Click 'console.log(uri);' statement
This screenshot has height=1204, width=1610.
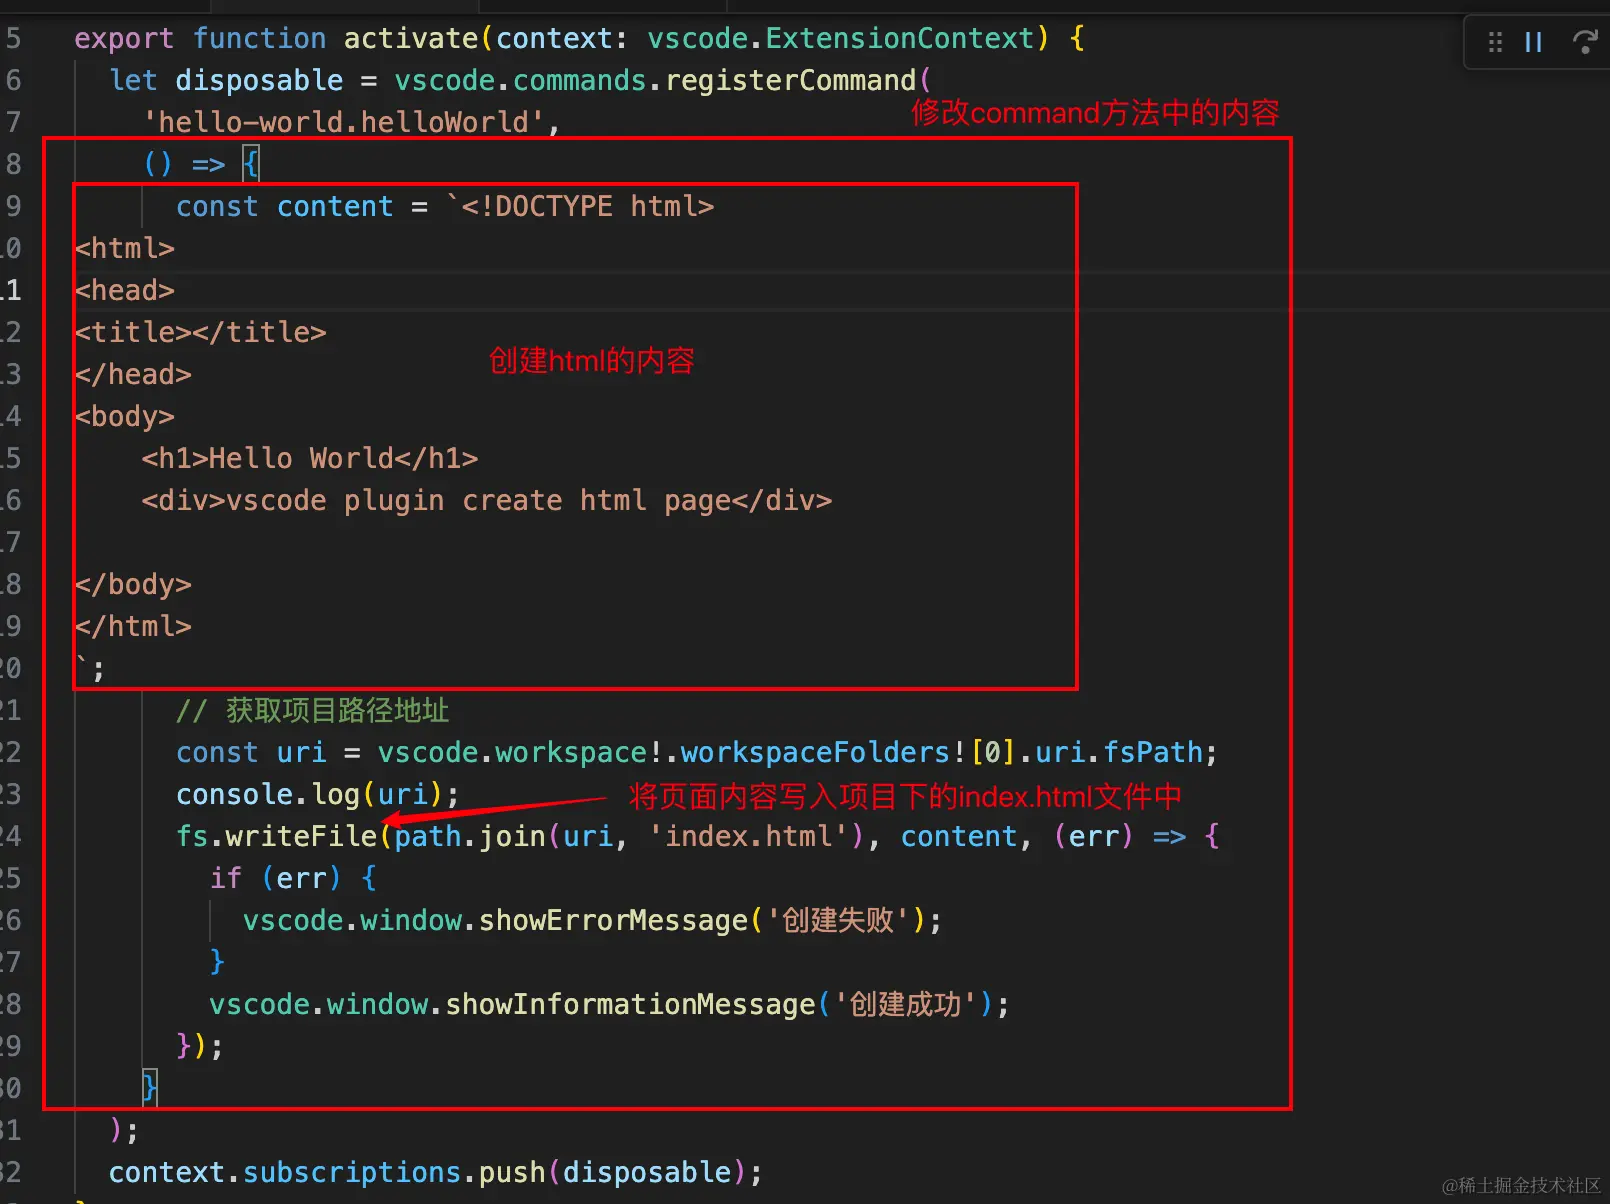click(x=318, y=794)
